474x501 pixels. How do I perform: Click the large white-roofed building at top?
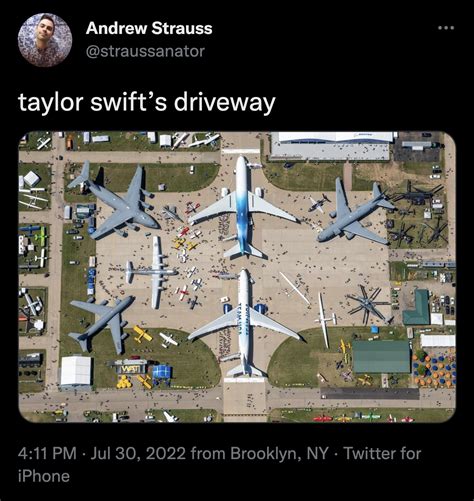click(x=333, y=146)
